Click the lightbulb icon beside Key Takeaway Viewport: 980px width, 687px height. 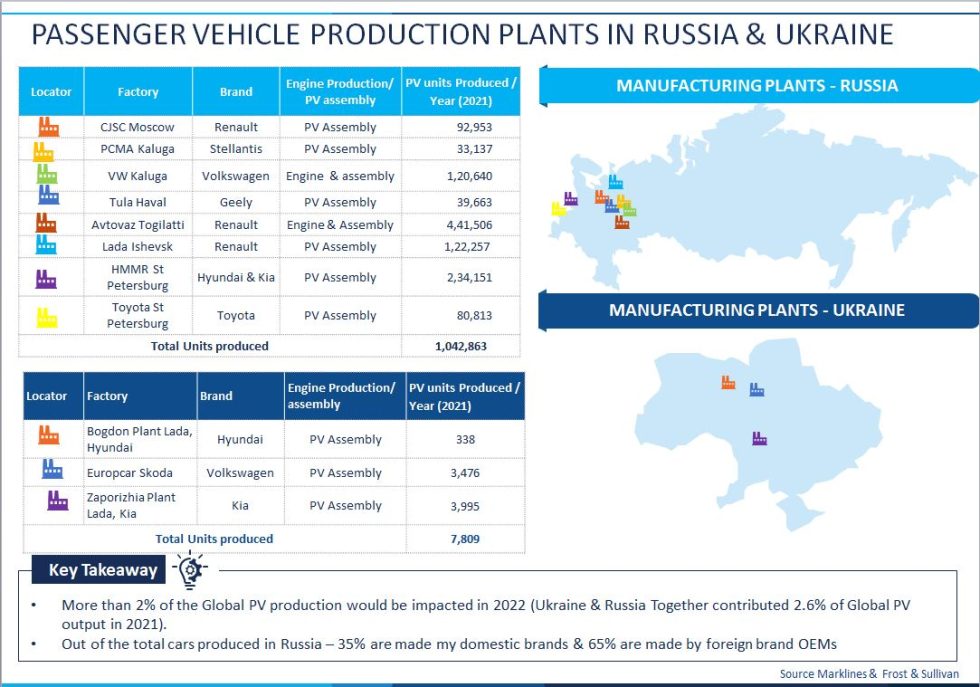click(x=188, y=571)
